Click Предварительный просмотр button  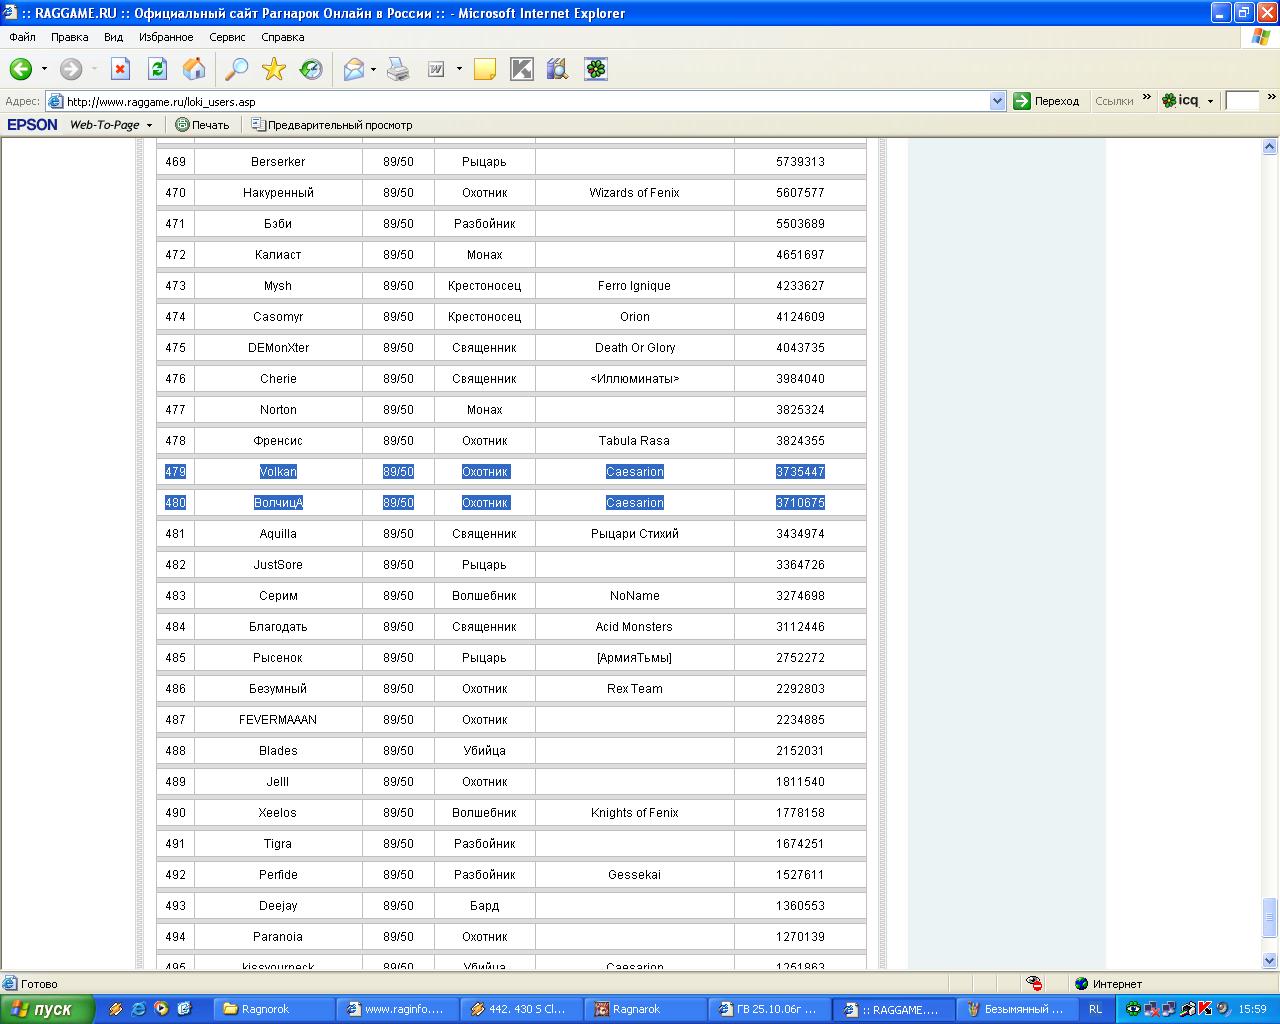pos(331,125)
